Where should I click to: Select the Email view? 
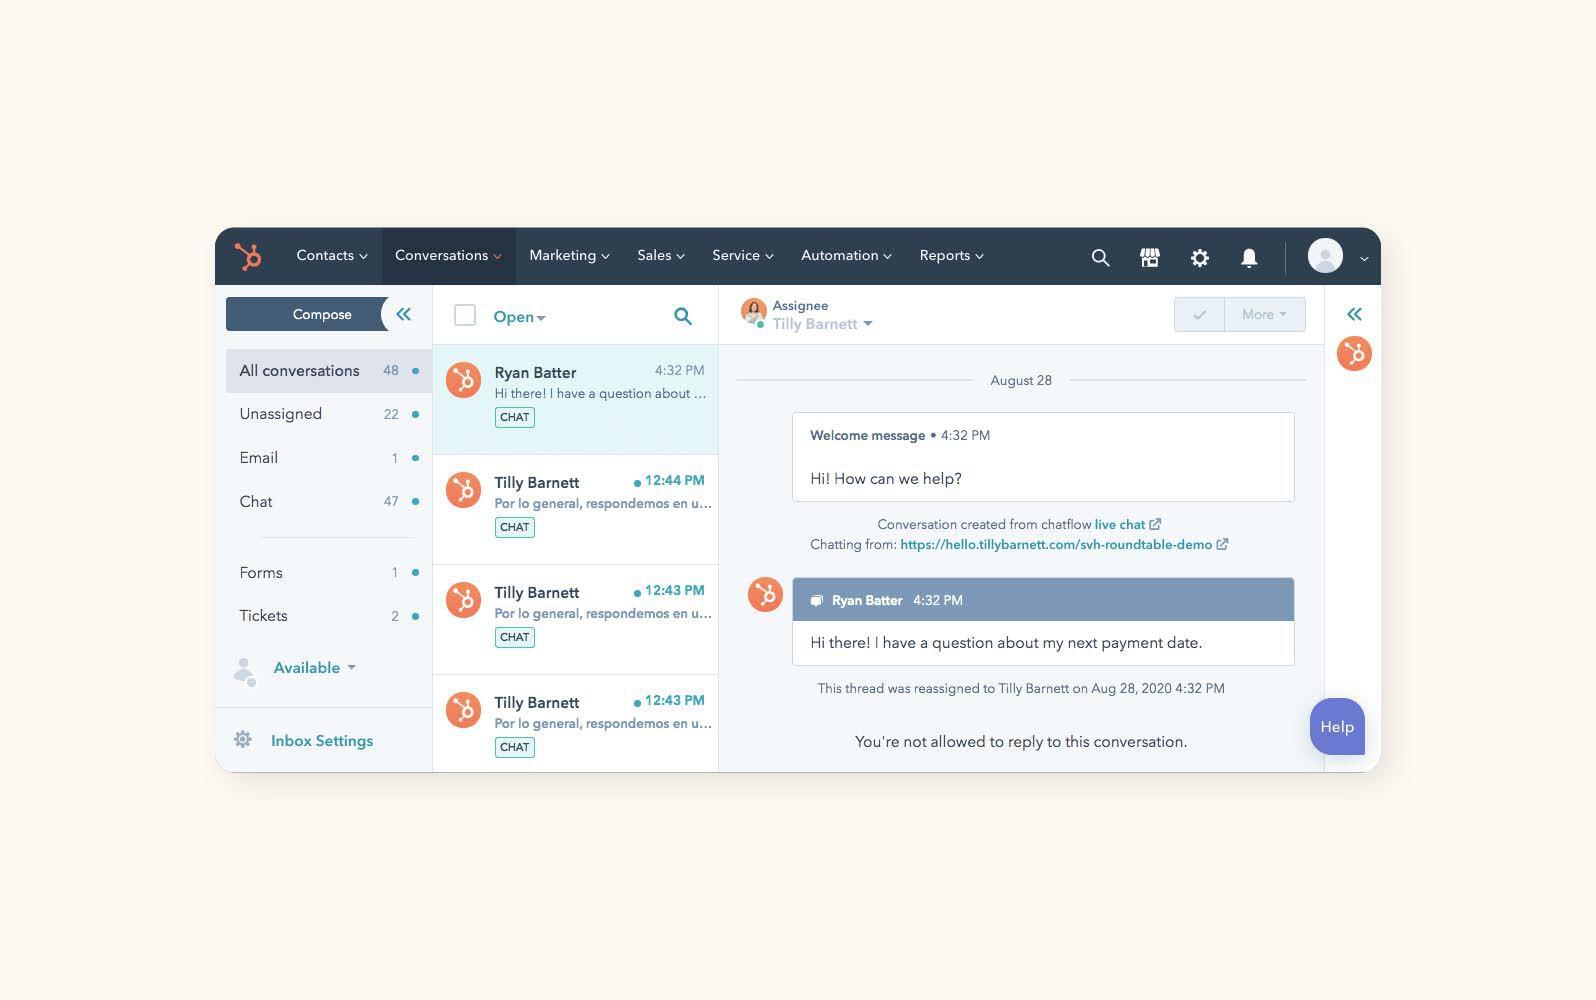(329, 458)
